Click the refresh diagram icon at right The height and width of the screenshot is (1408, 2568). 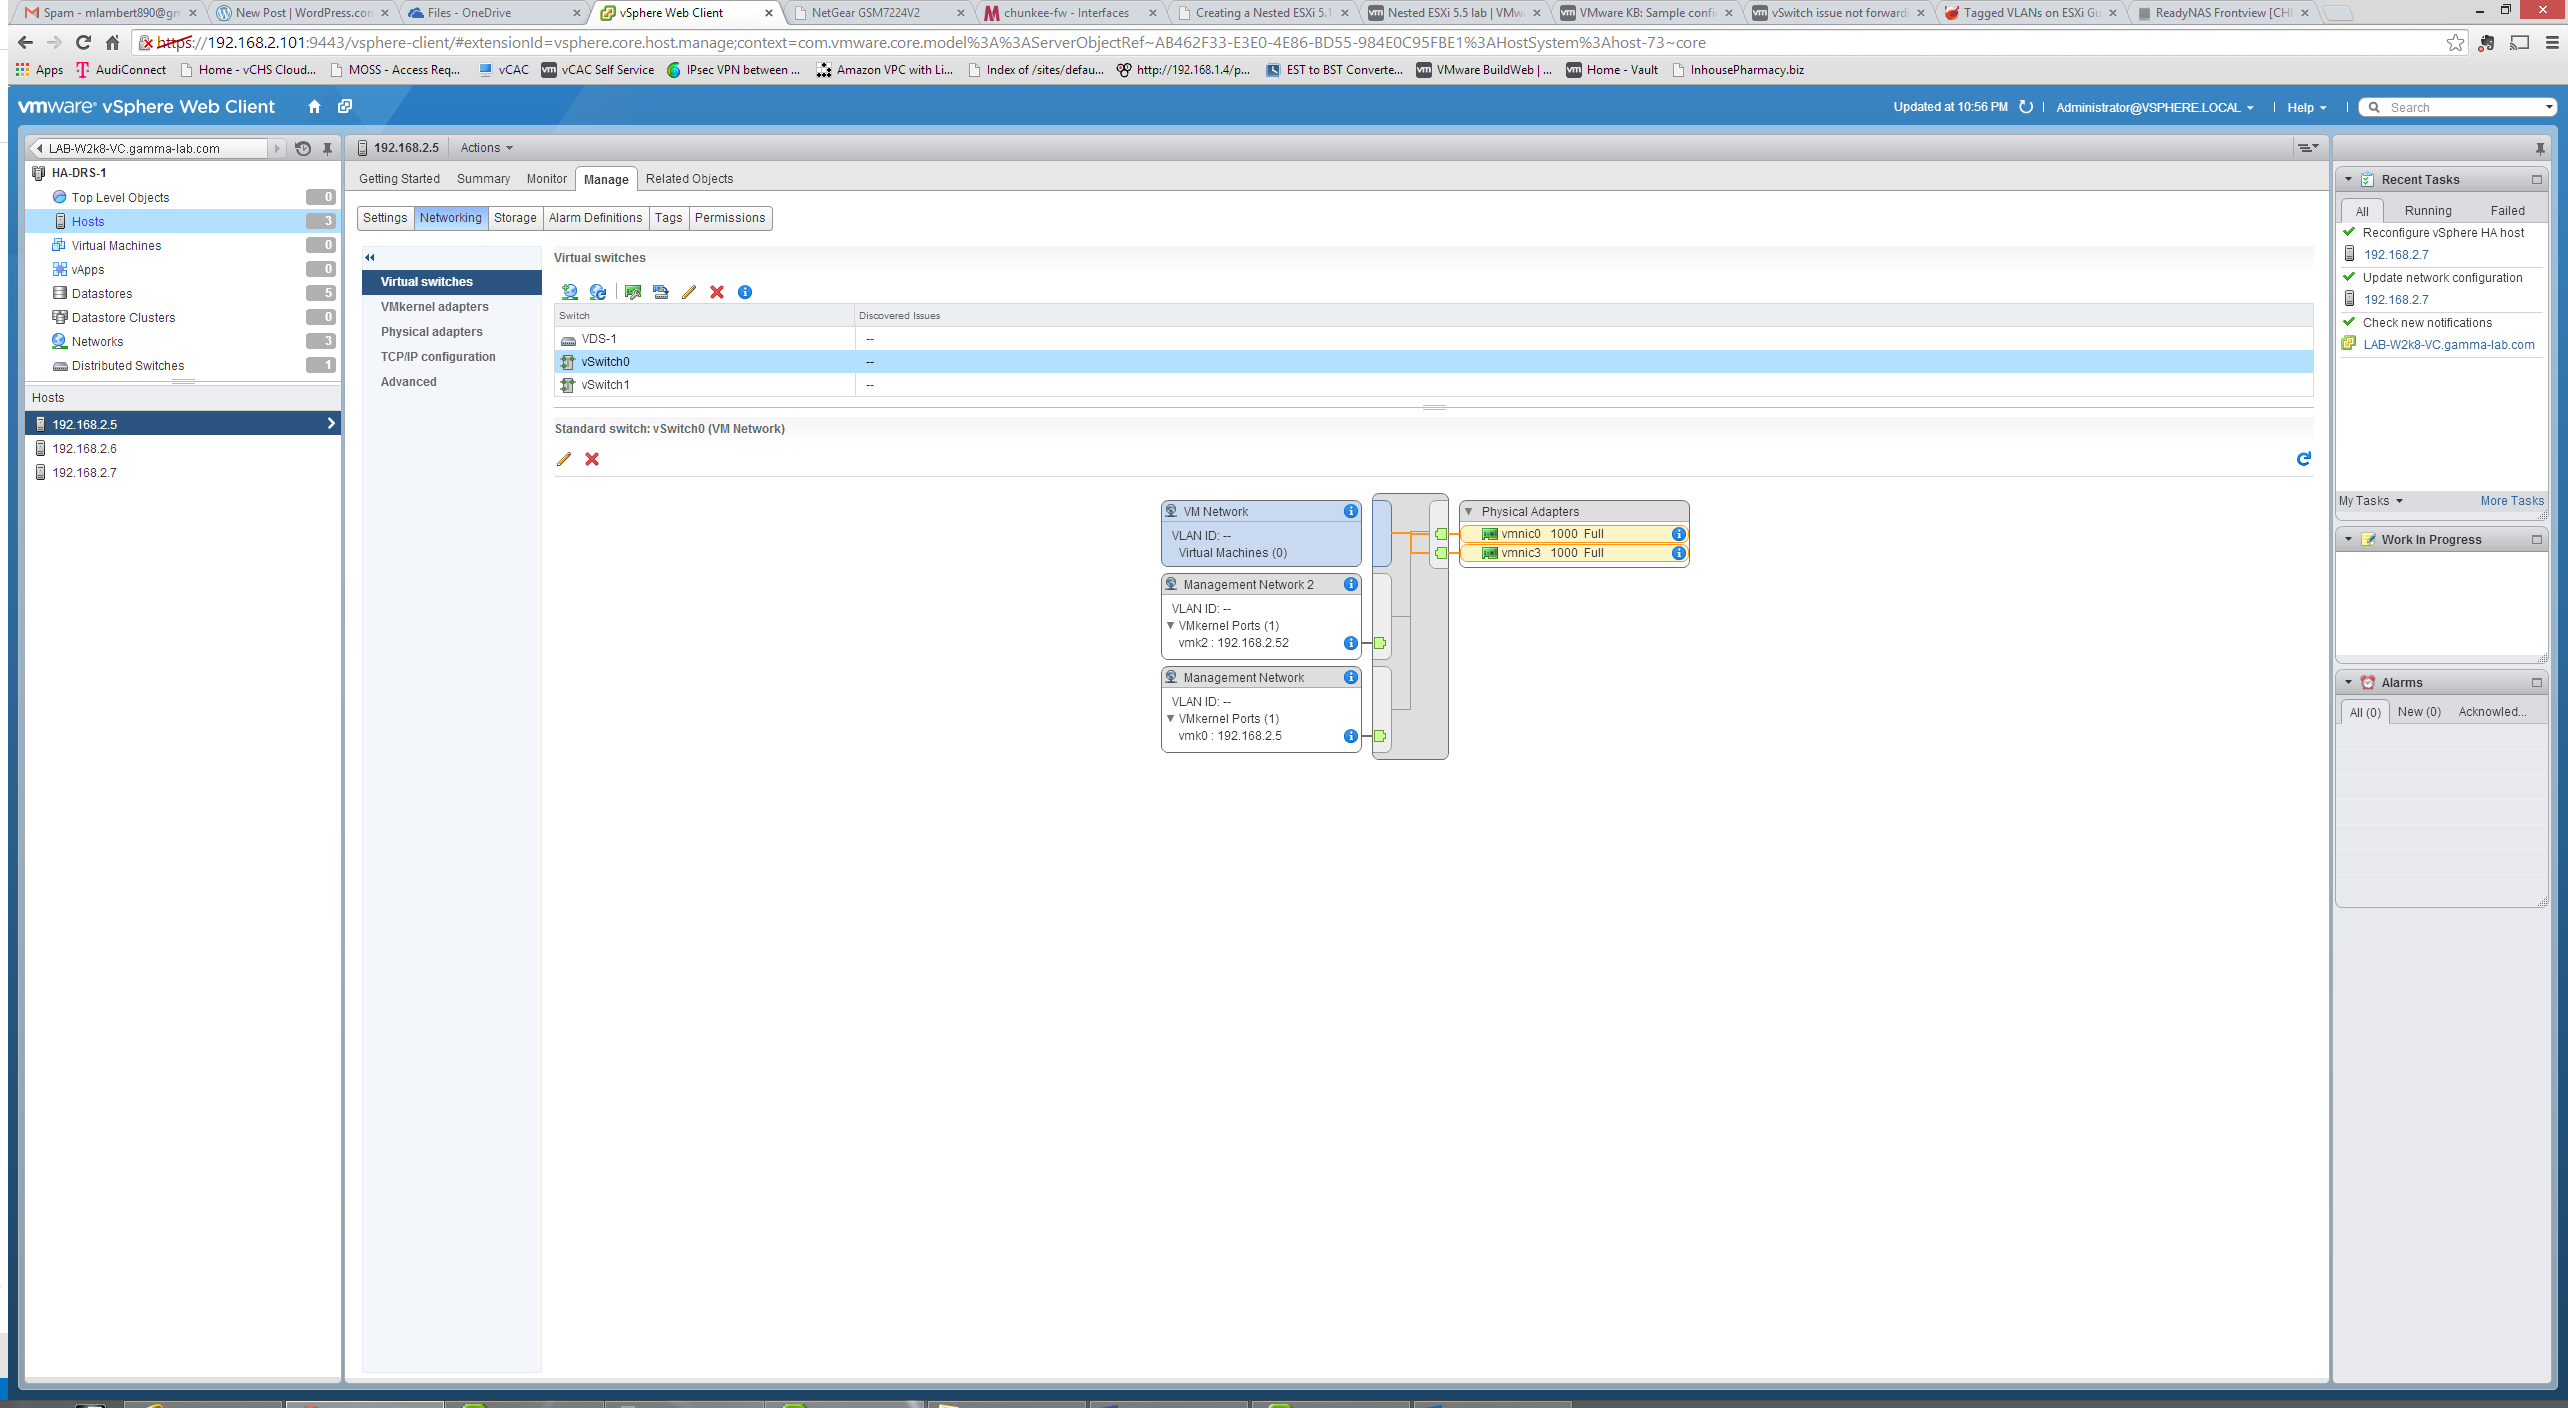2303,459
